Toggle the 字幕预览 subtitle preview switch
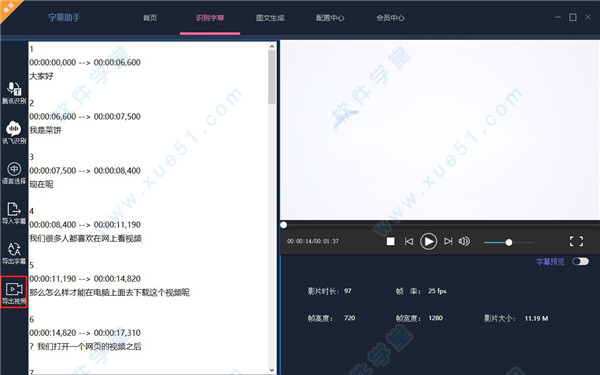Screen dimensions: 600x375 [x=580, y=261]
